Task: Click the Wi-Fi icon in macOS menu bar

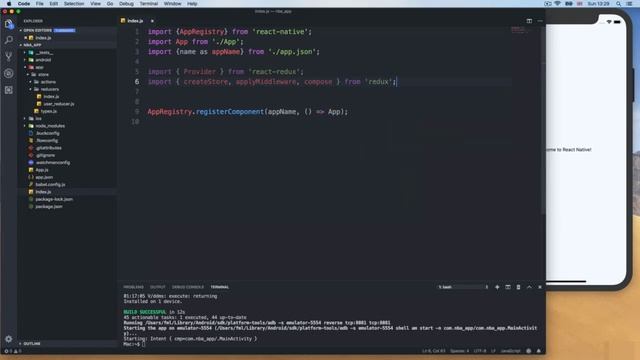Action: (558, 4)
